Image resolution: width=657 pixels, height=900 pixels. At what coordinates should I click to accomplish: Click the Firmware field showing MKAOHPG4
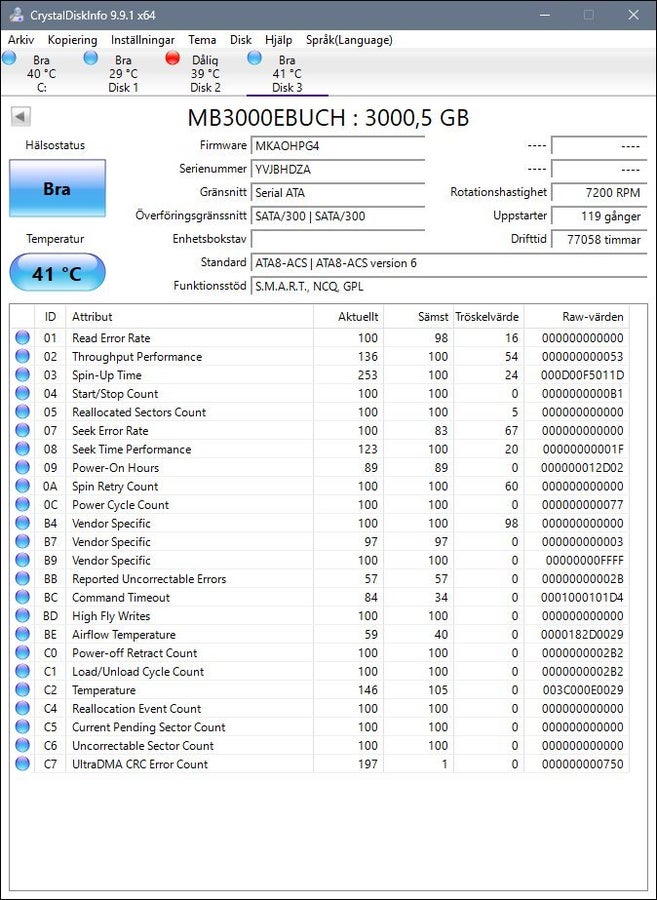click(338, 146)
